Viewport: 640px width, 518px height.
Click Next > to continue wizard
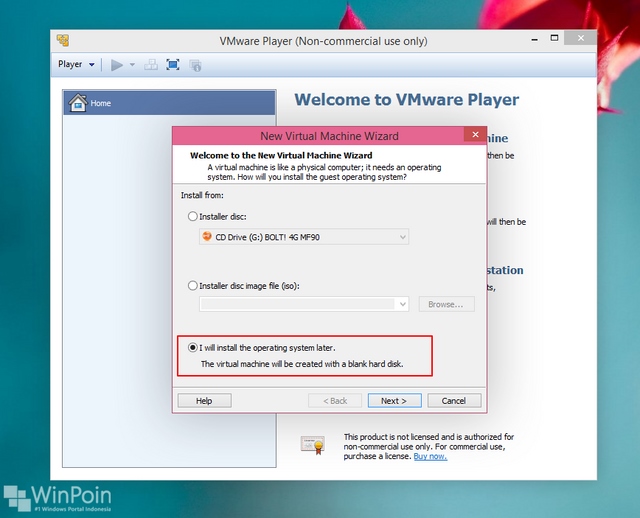coord(394,401)
